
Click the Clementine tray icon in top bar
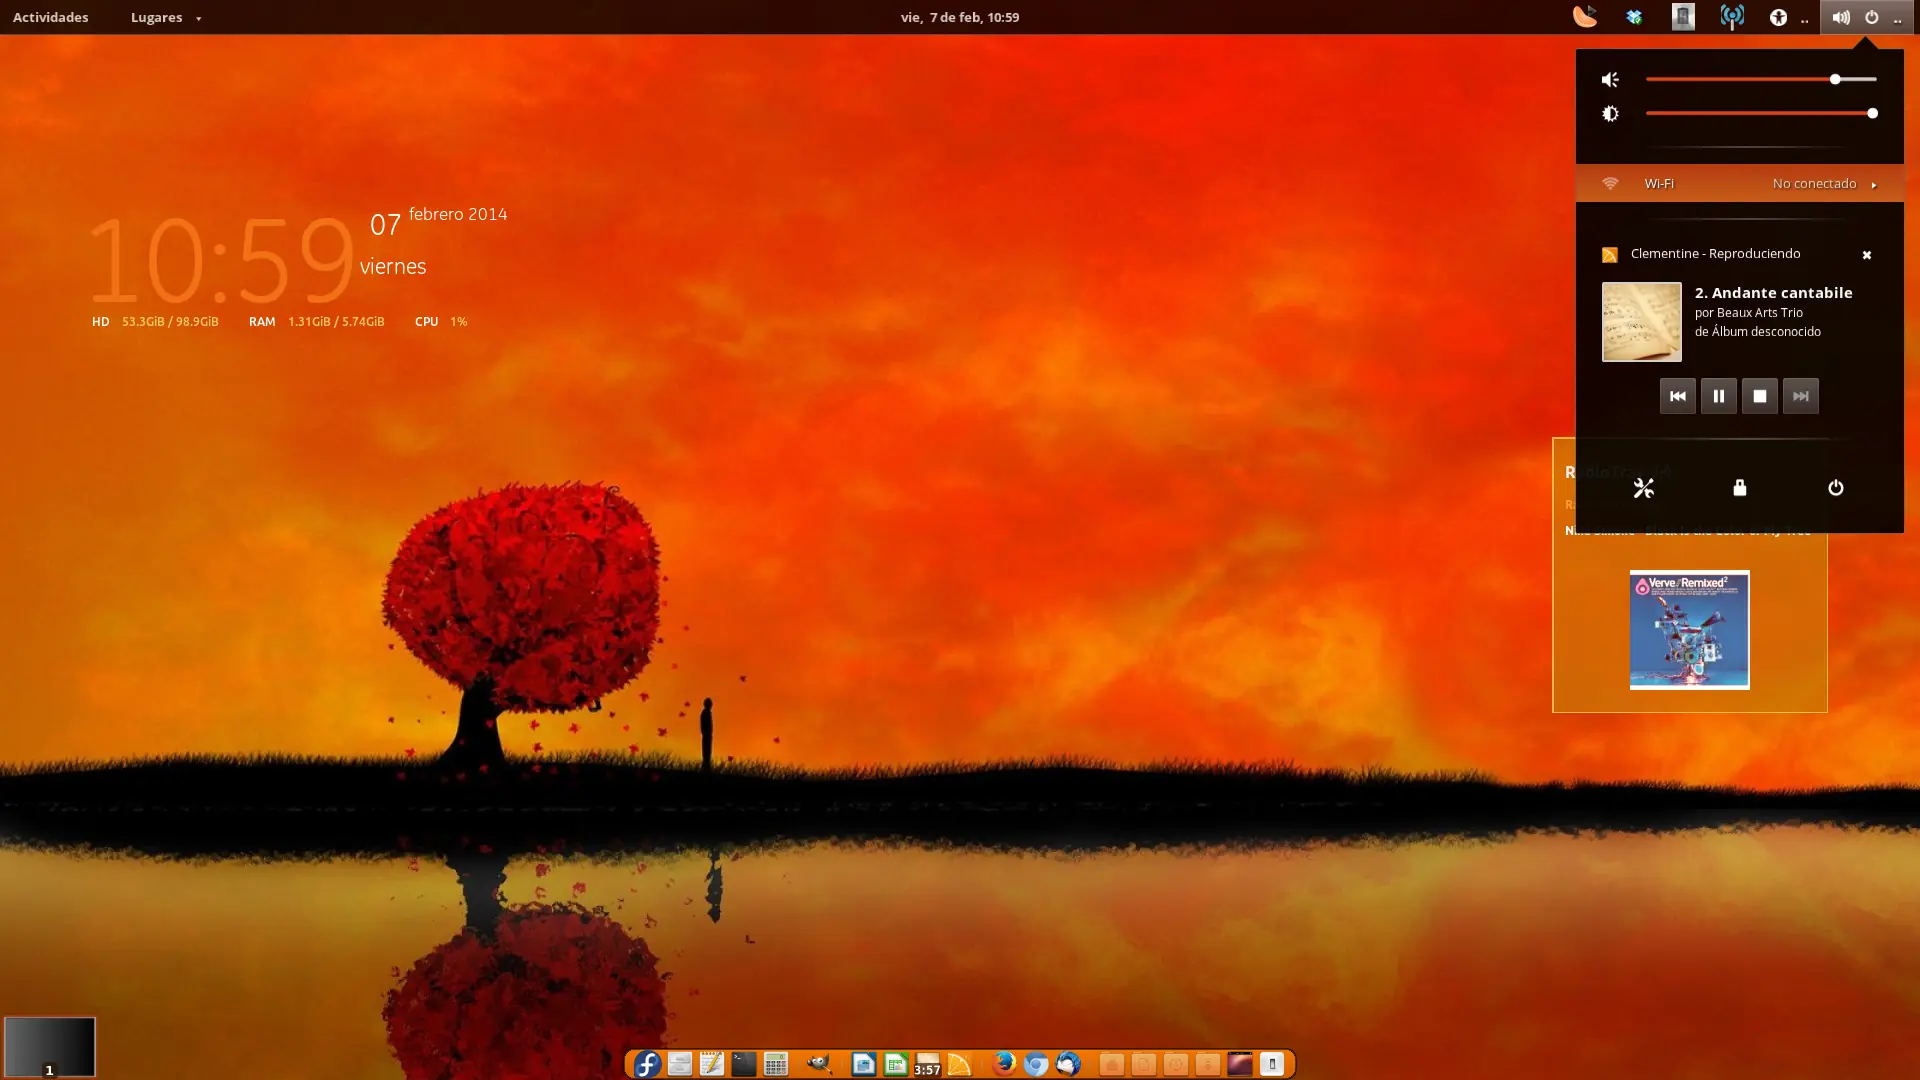pyautogui.click(x=1585, y=16)
